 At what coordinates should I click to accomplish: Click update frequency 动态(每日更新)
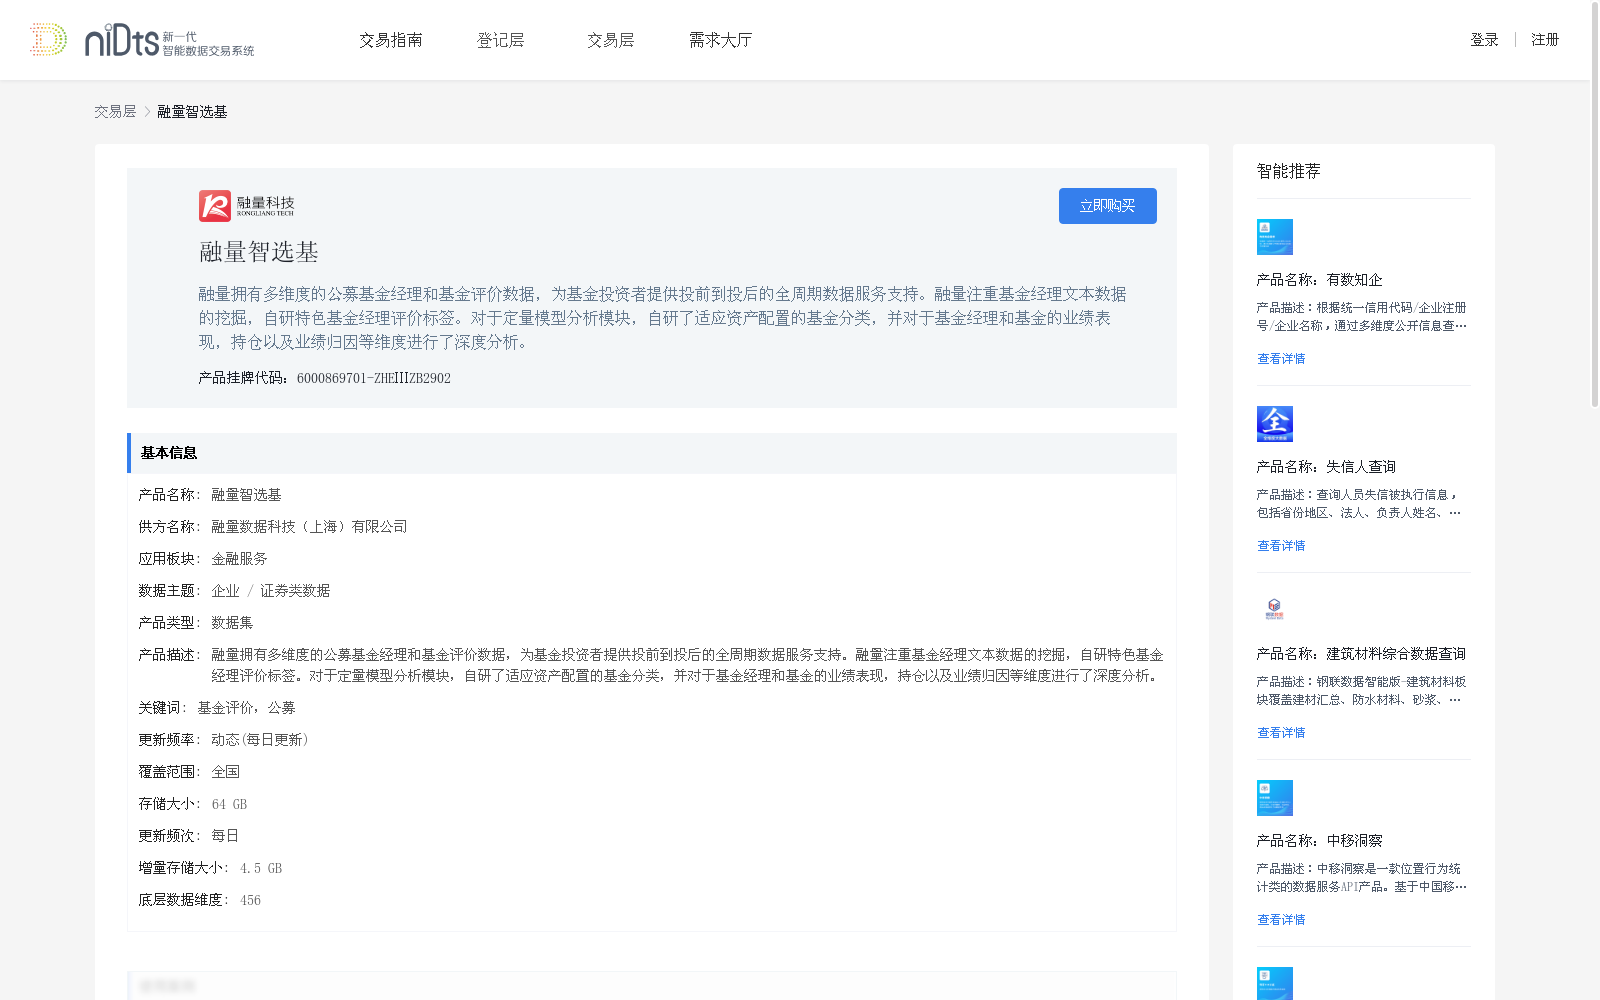[262, 740]
